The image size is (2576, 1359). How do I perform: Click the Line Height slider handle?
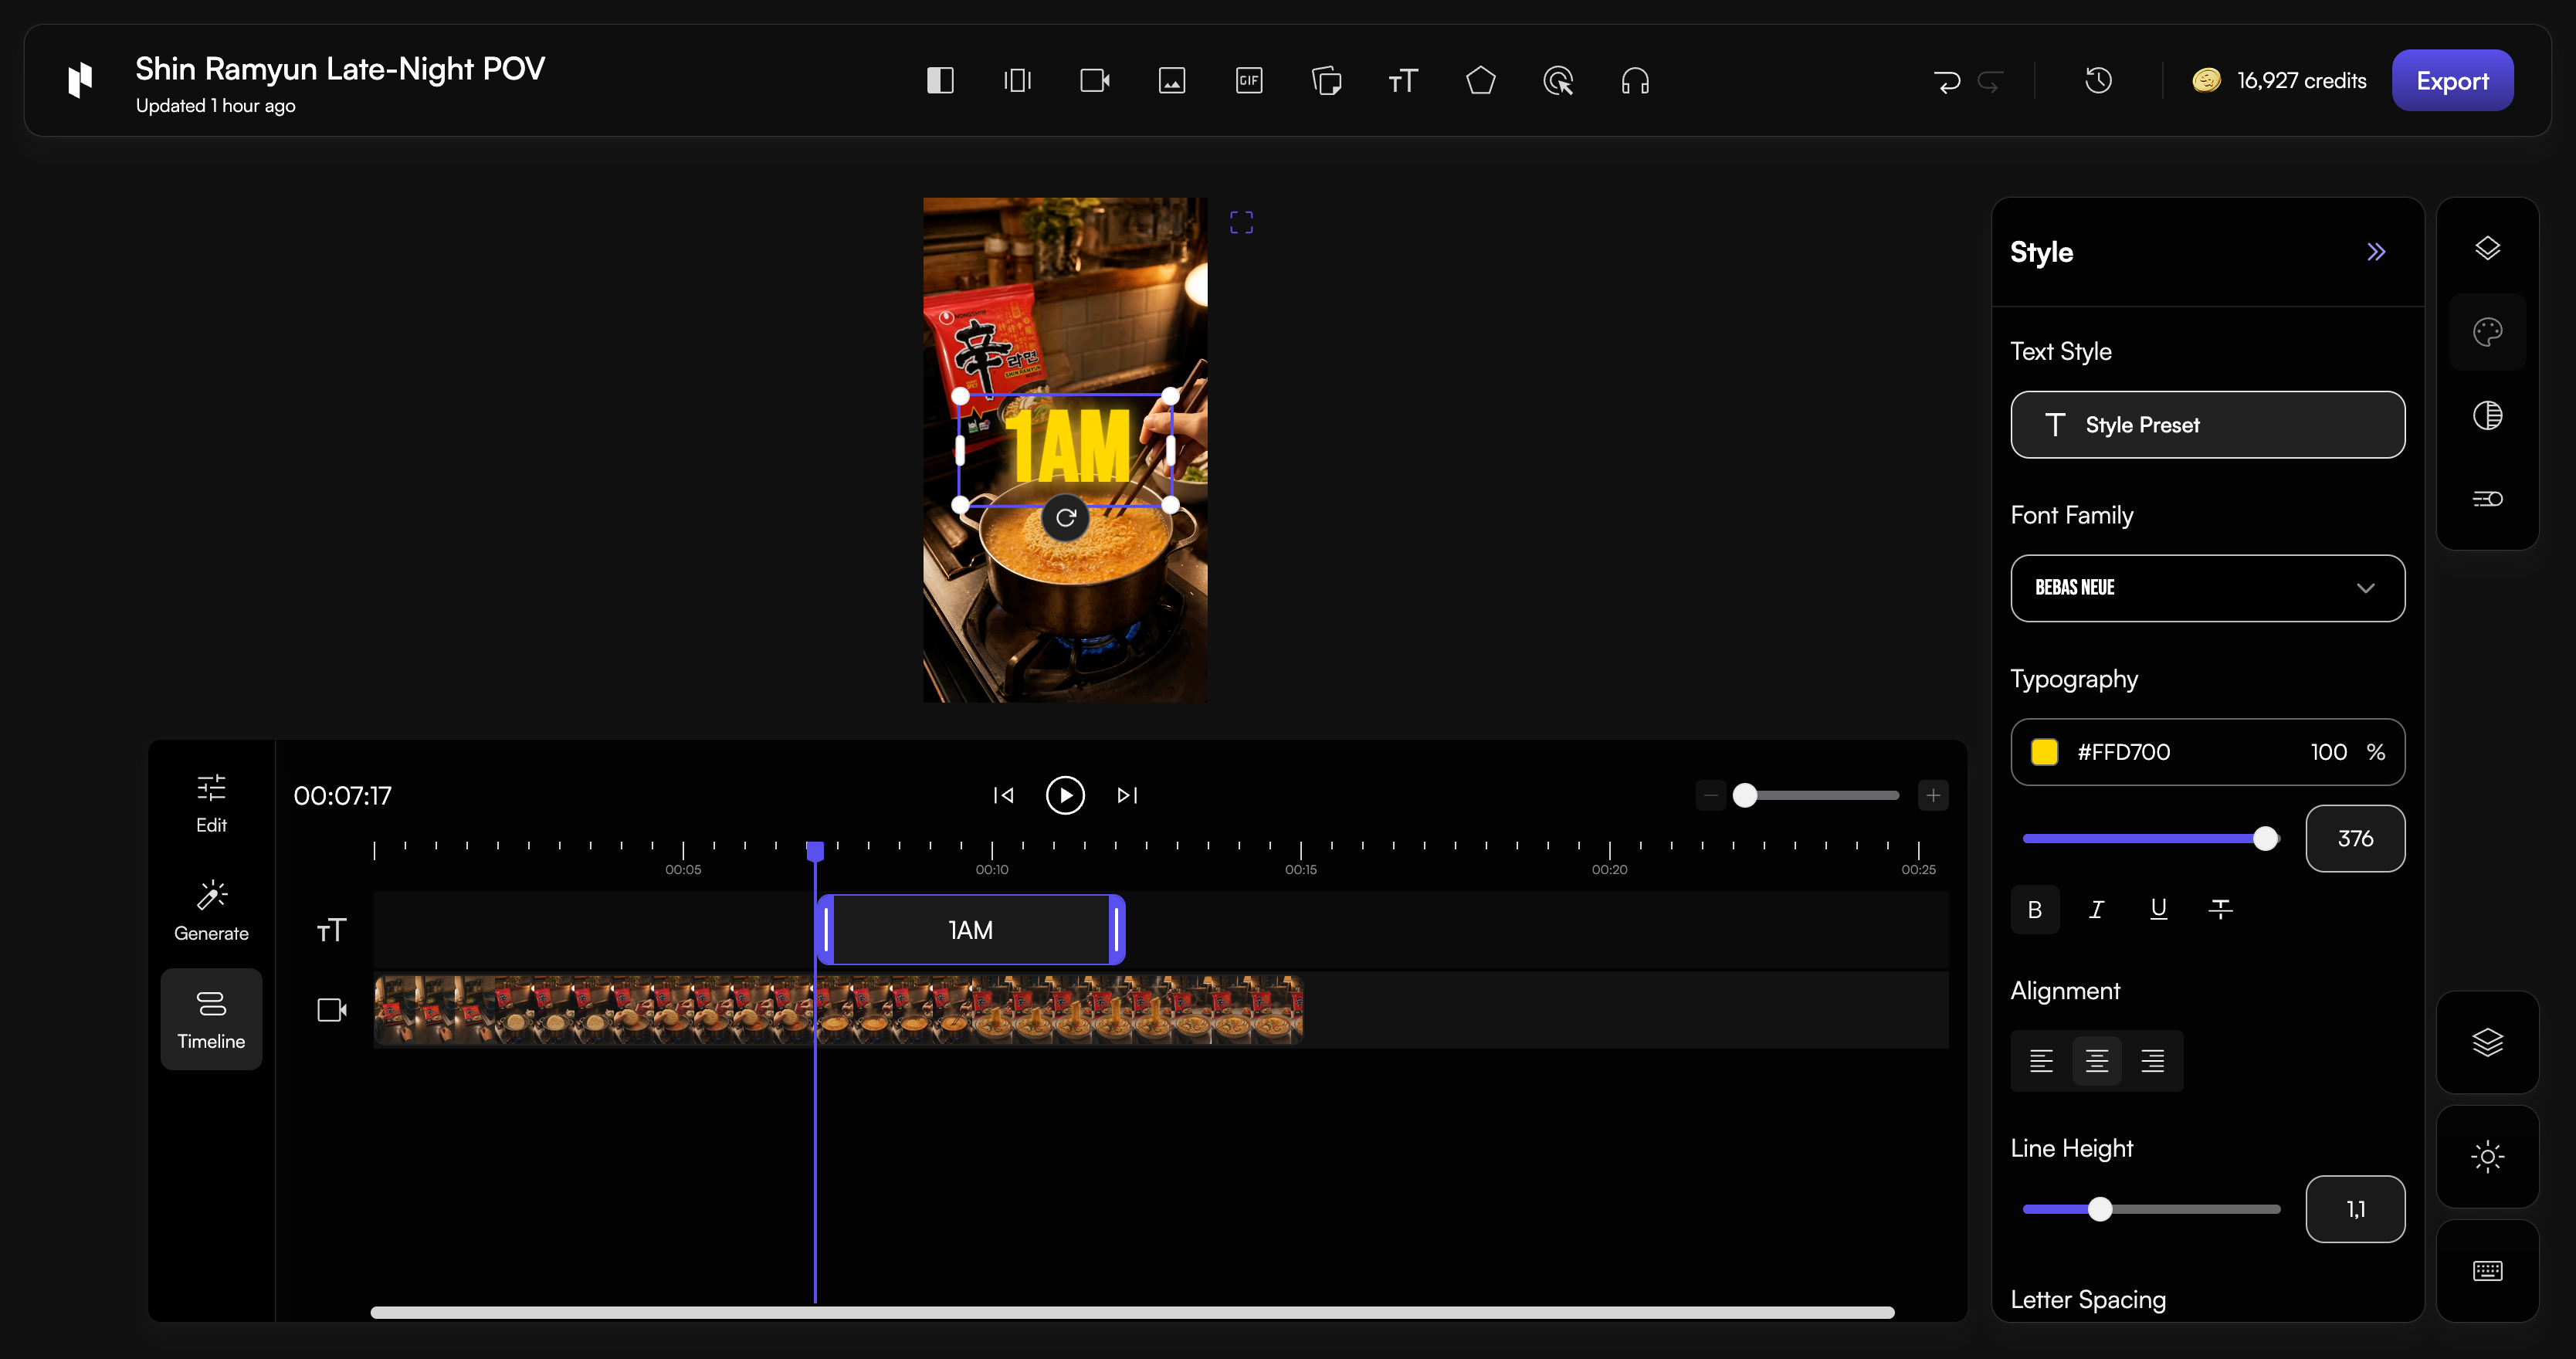[2100, 1209]
